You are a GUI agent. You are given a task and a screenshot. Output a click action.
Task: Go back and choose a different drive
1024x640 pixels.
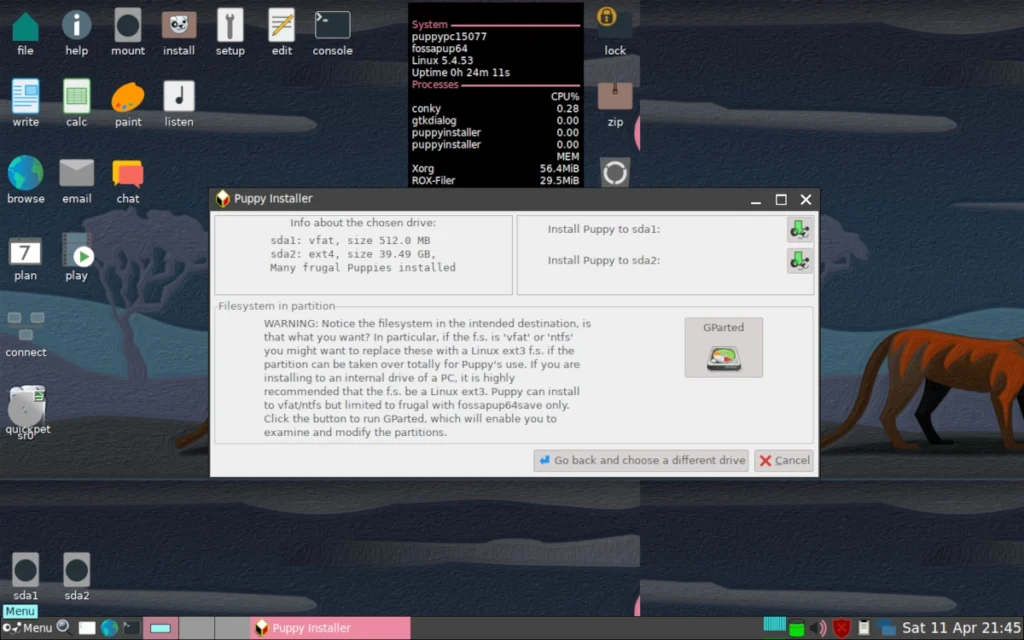click(641, 460)
